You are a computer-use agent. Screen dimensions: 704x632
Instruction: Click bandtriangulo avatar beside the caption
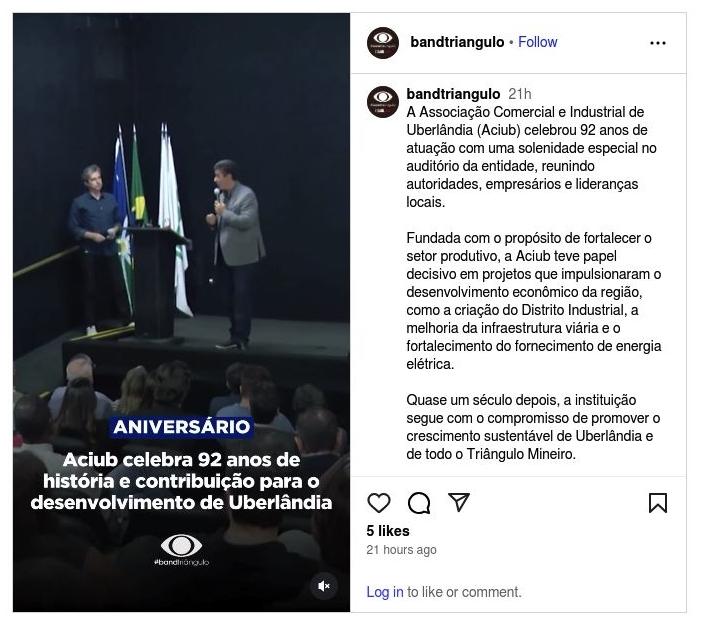click(383, 102)
